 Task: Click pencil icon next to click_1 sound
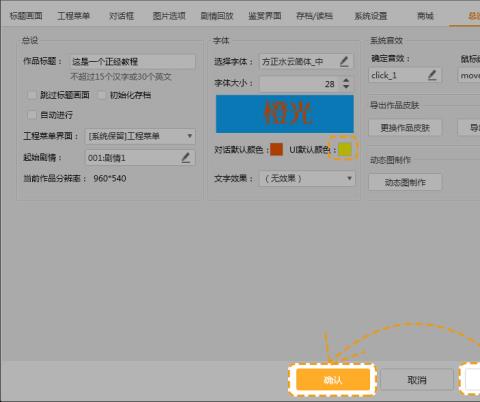(x=432, y=75)
